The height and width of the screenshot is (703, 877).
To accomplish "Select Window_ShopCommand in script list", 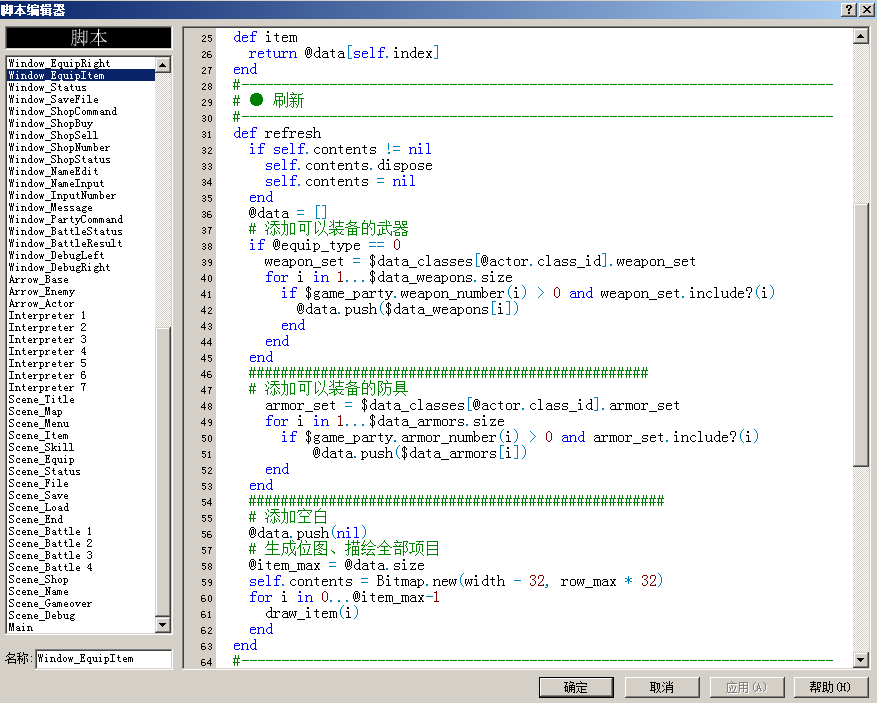I will pos(81,111).
